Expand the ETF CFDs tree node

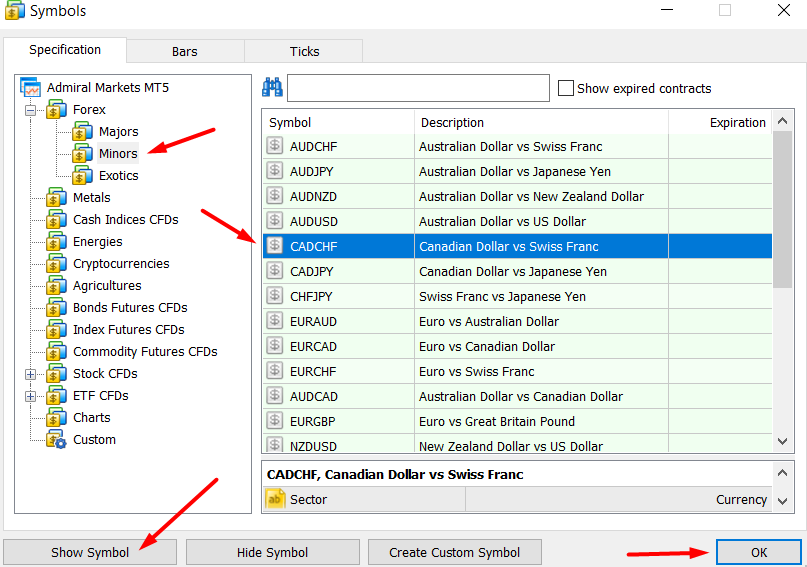coord(30,396)
